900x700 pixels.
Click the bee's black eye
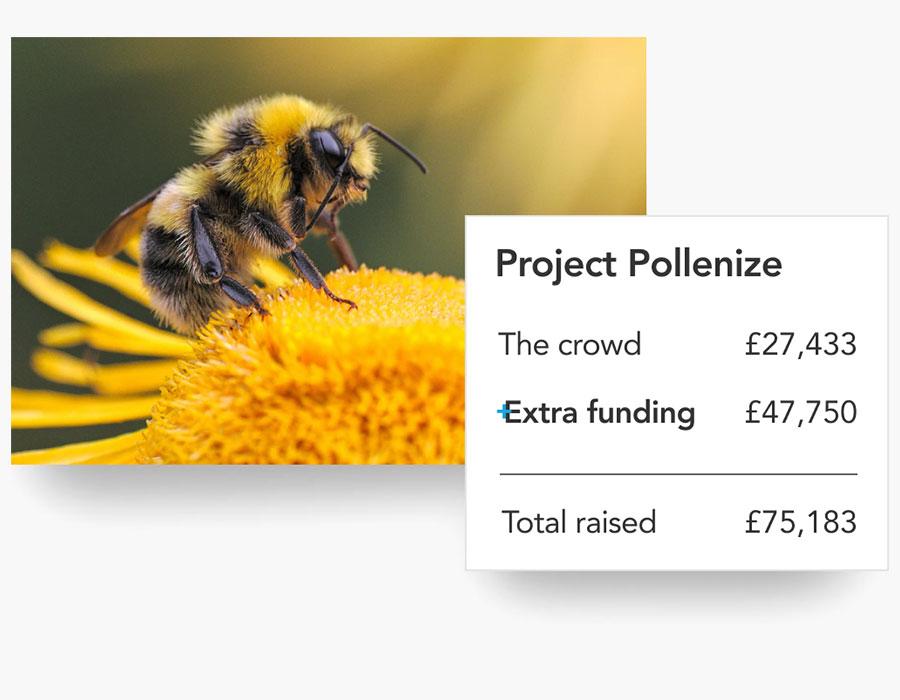[327, 147]
